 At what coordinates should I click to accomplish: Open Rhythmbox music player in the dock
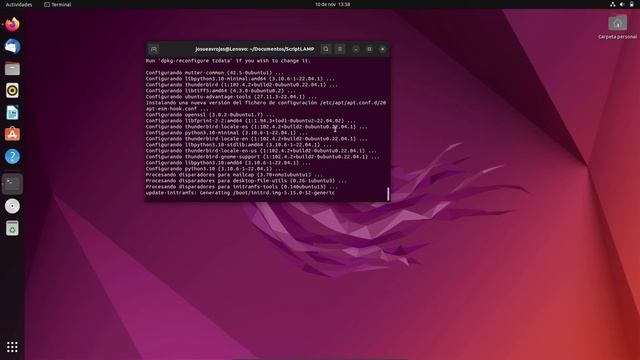pos(12,91)
